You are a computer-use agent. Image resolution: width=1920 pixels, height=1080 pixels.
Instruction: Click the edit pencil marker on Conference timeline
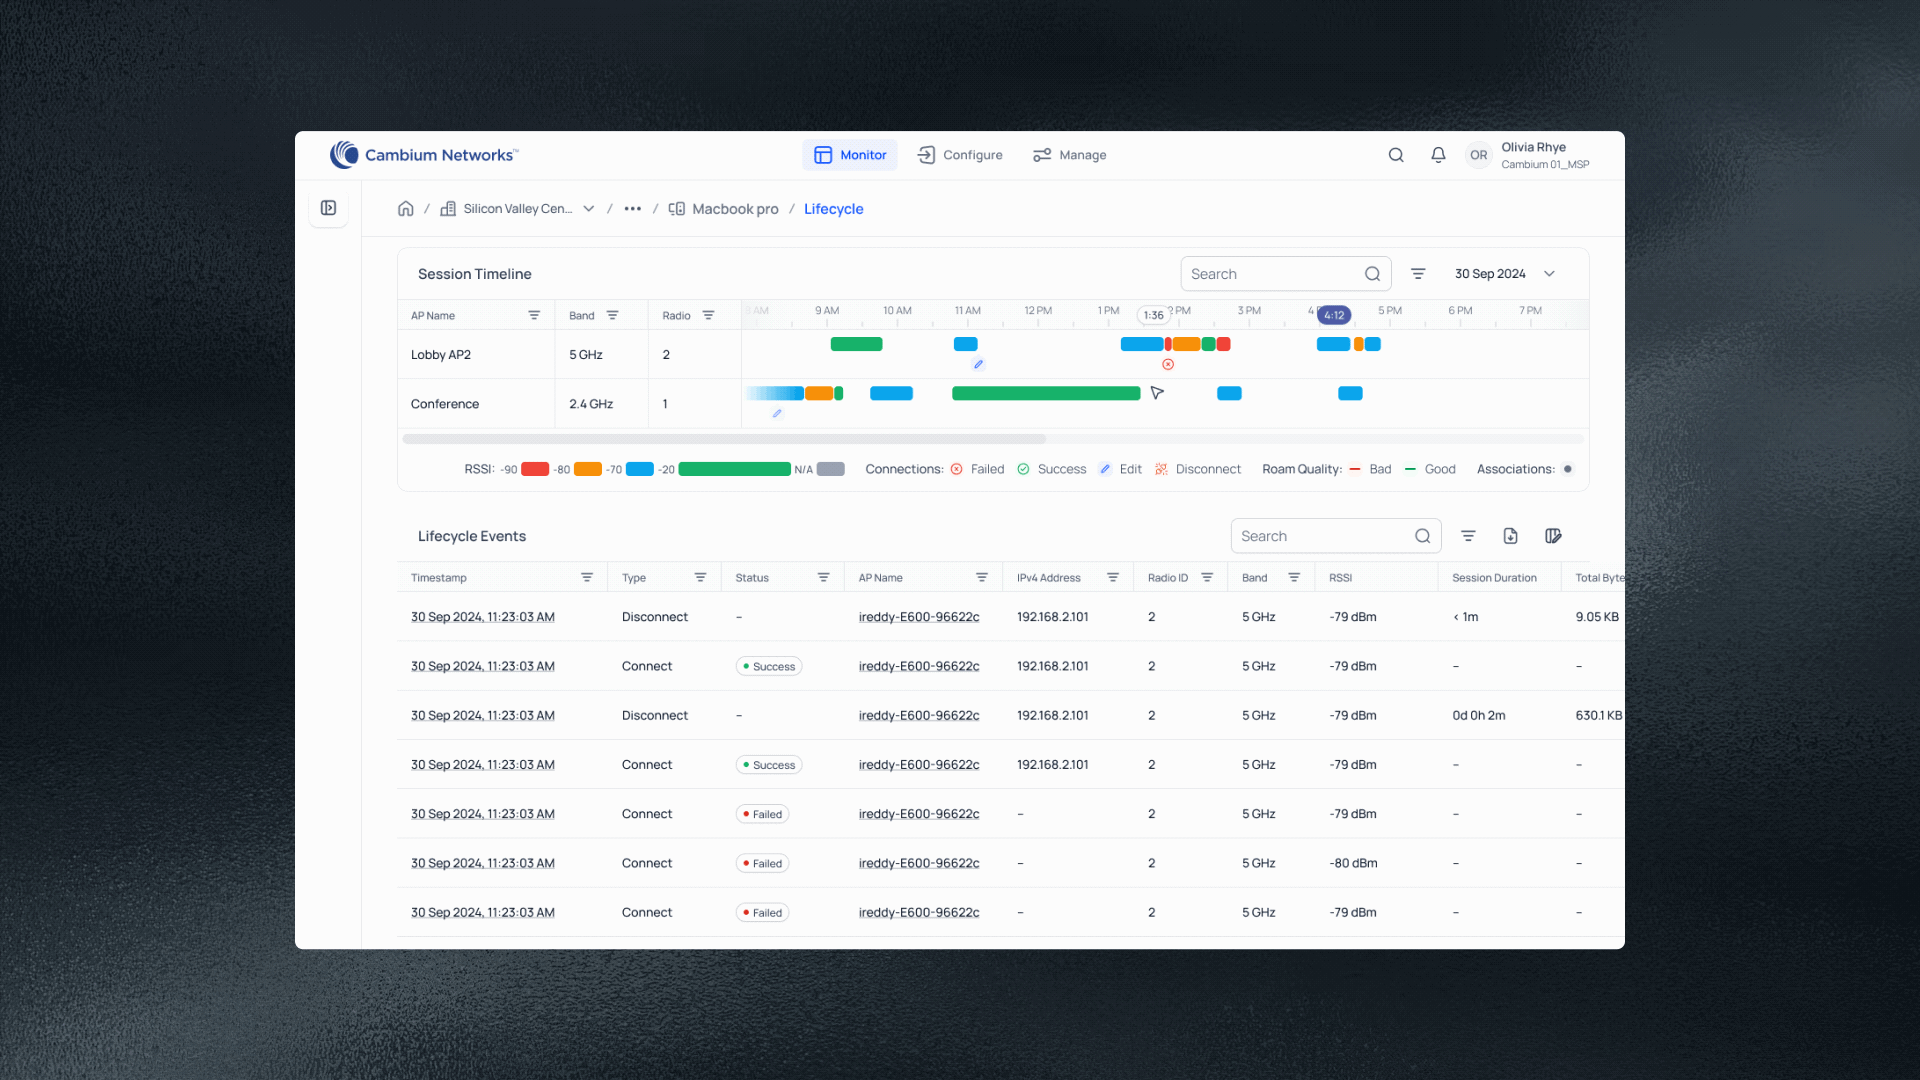pyautogui.click(x=777, y=413)
